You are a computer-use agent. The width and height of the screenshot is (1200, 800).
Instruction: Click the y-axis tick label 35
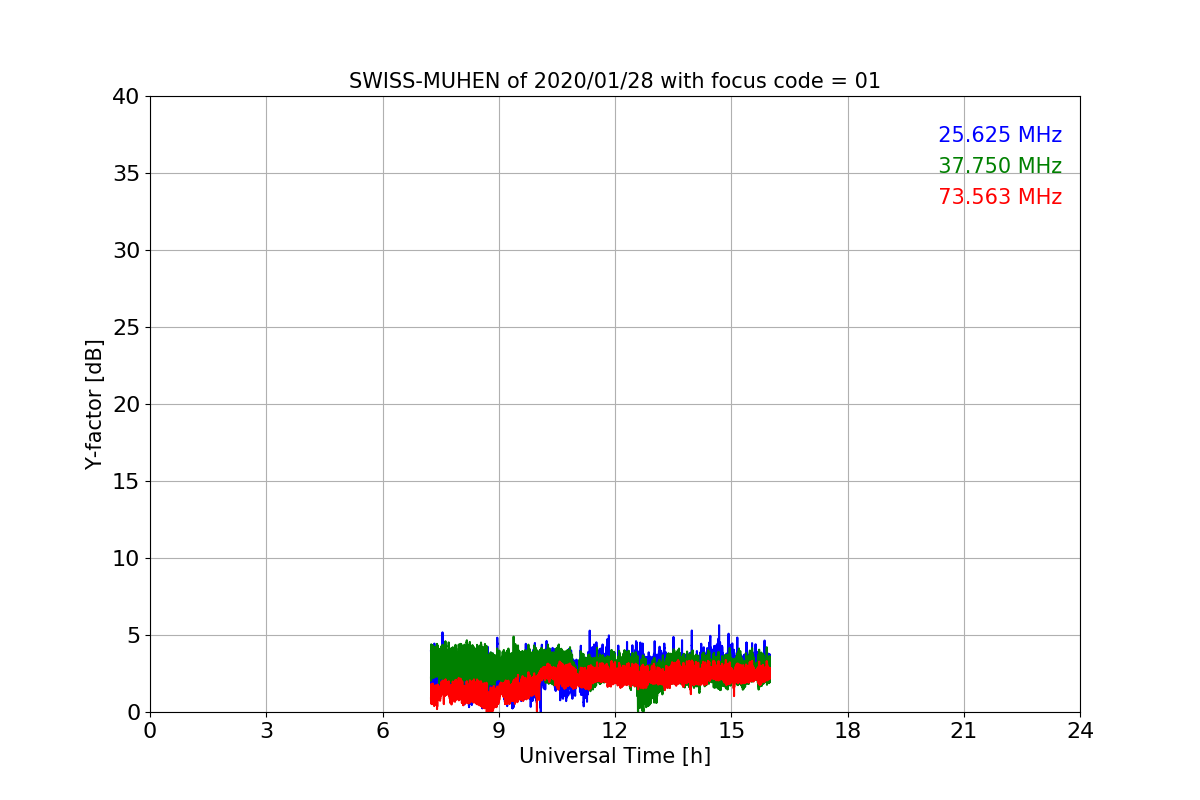126,174
